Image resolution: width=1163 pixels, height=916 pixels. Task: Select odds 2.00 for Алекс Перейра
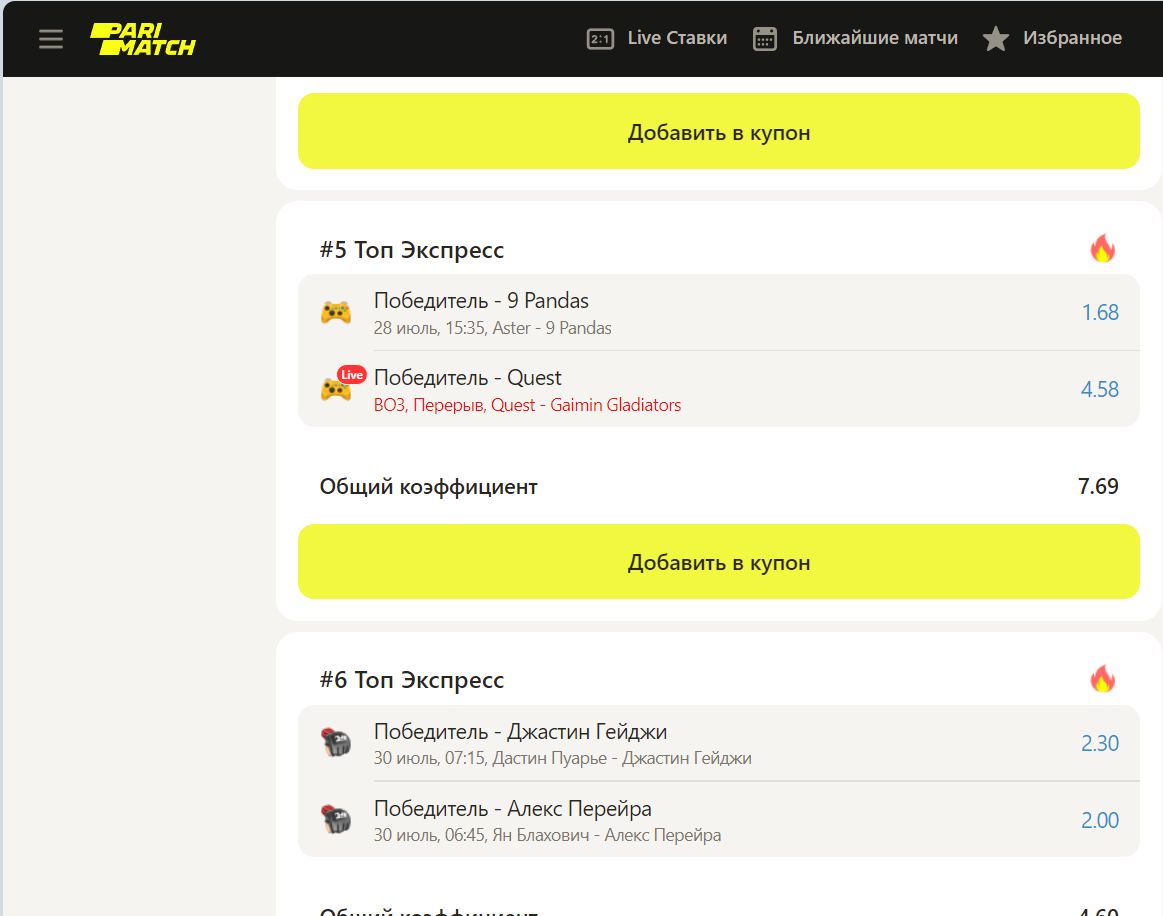click(1100, 820)
